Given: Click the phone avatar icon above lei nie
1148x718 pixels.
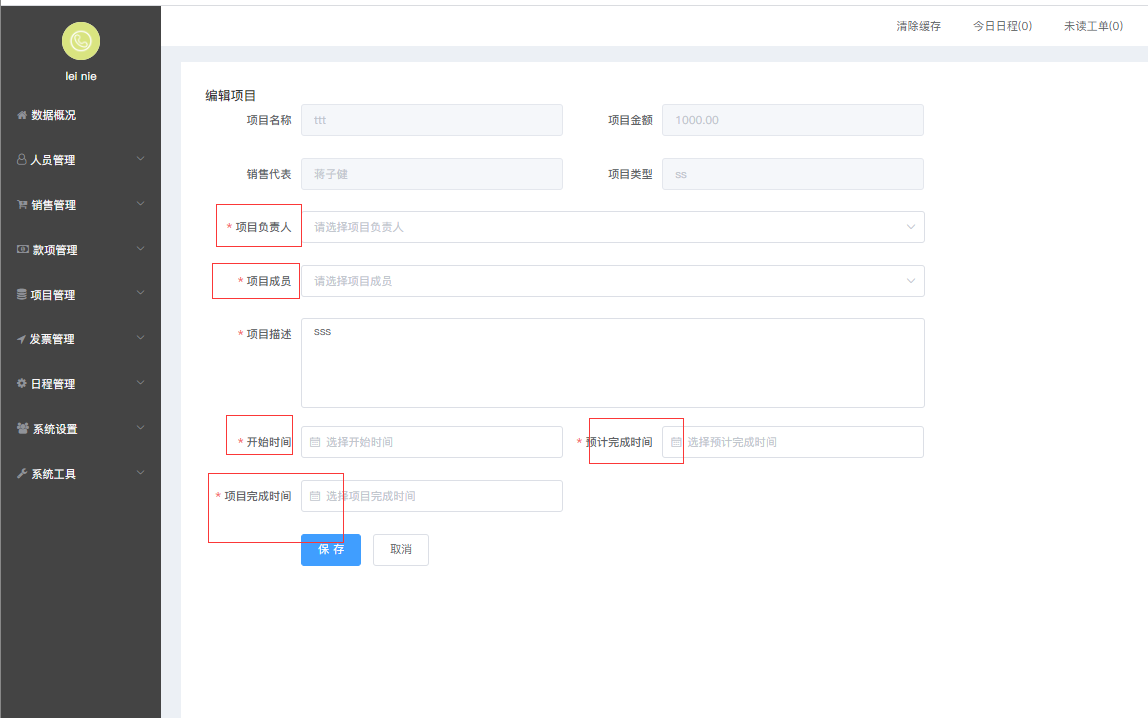Looking at the screenshot, I should point(81,41).
